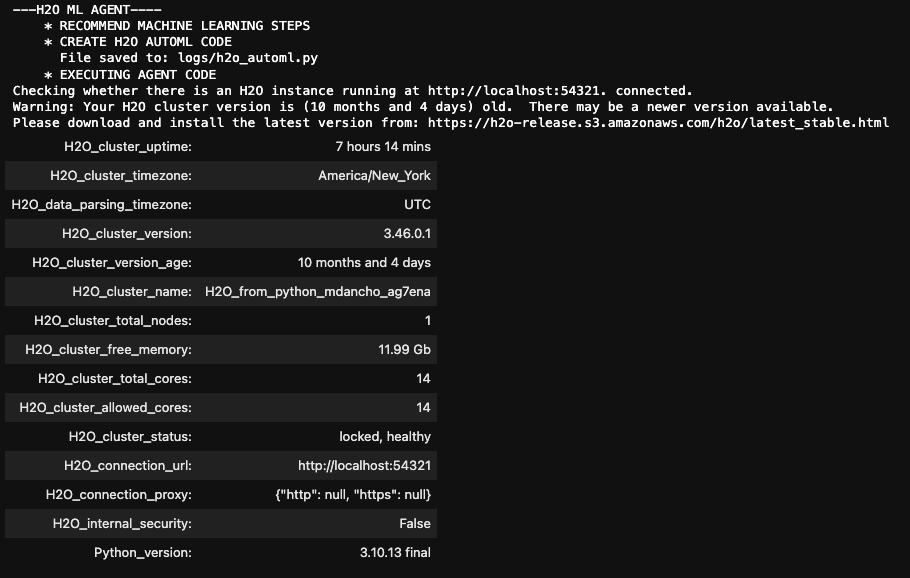This screenshot has height=578, width=910.
Task: Click the h2o latest_stable.html download URL
Action: (x=658, y=123)
